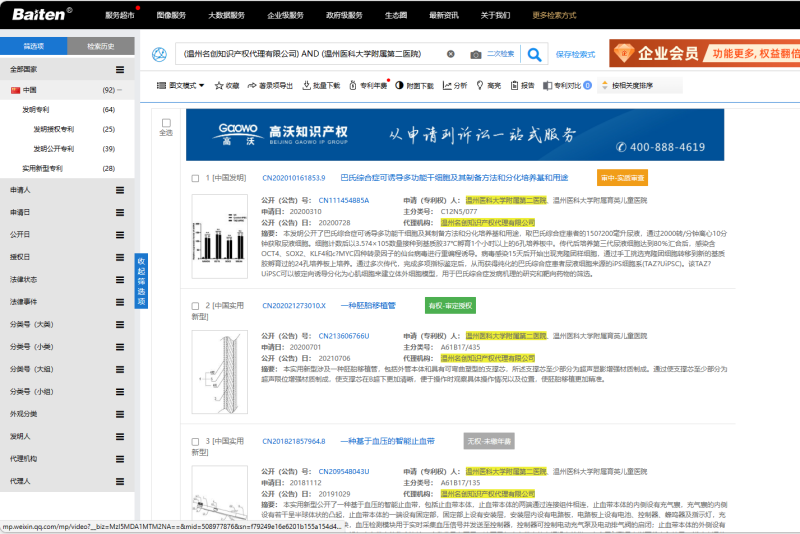Expand the 分类号（大组） filter

(120, 370)
